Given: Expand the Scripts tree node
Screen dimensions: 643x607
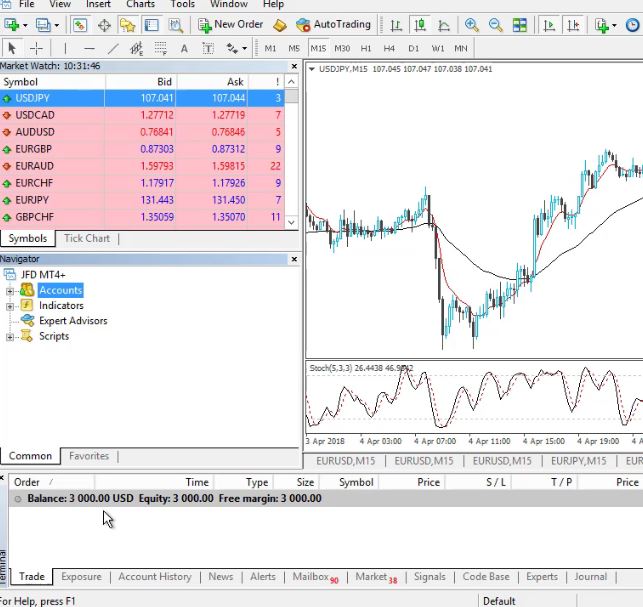Looking at the screenshot, I should [9, 337].
